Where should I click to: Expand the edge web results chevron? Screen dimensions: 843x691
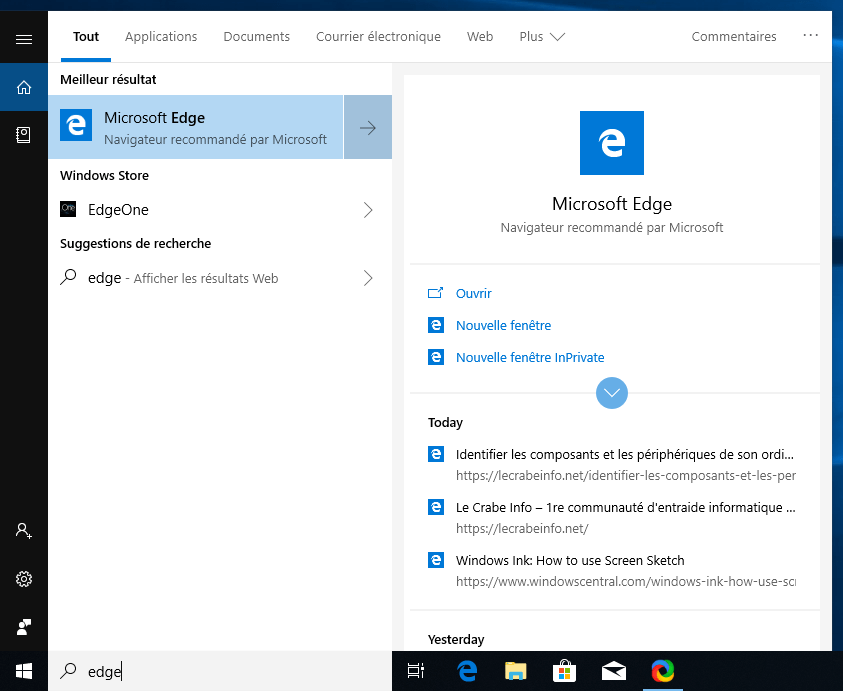[368, 278]
